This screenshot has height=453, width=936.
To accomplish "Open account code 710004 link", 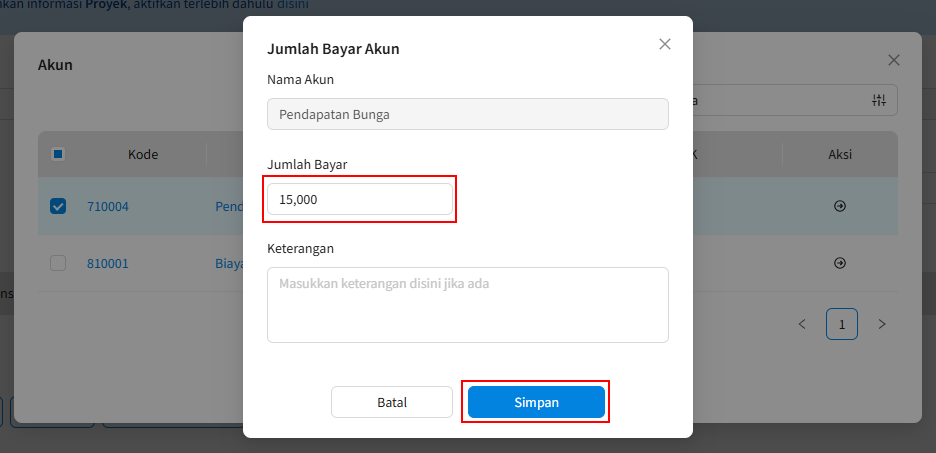I will click(108, 206).
